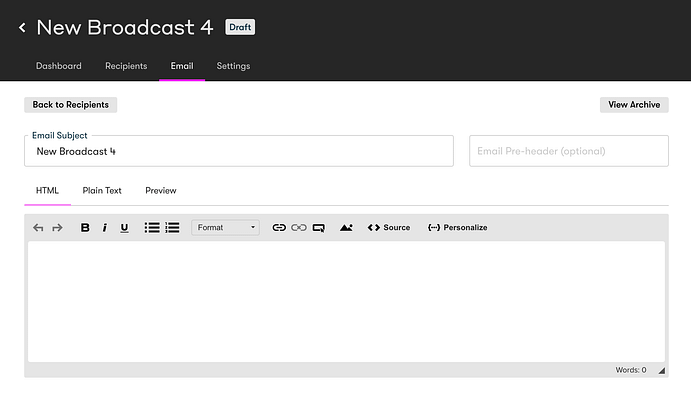Insert a numbered list

(x=172, y=228)
